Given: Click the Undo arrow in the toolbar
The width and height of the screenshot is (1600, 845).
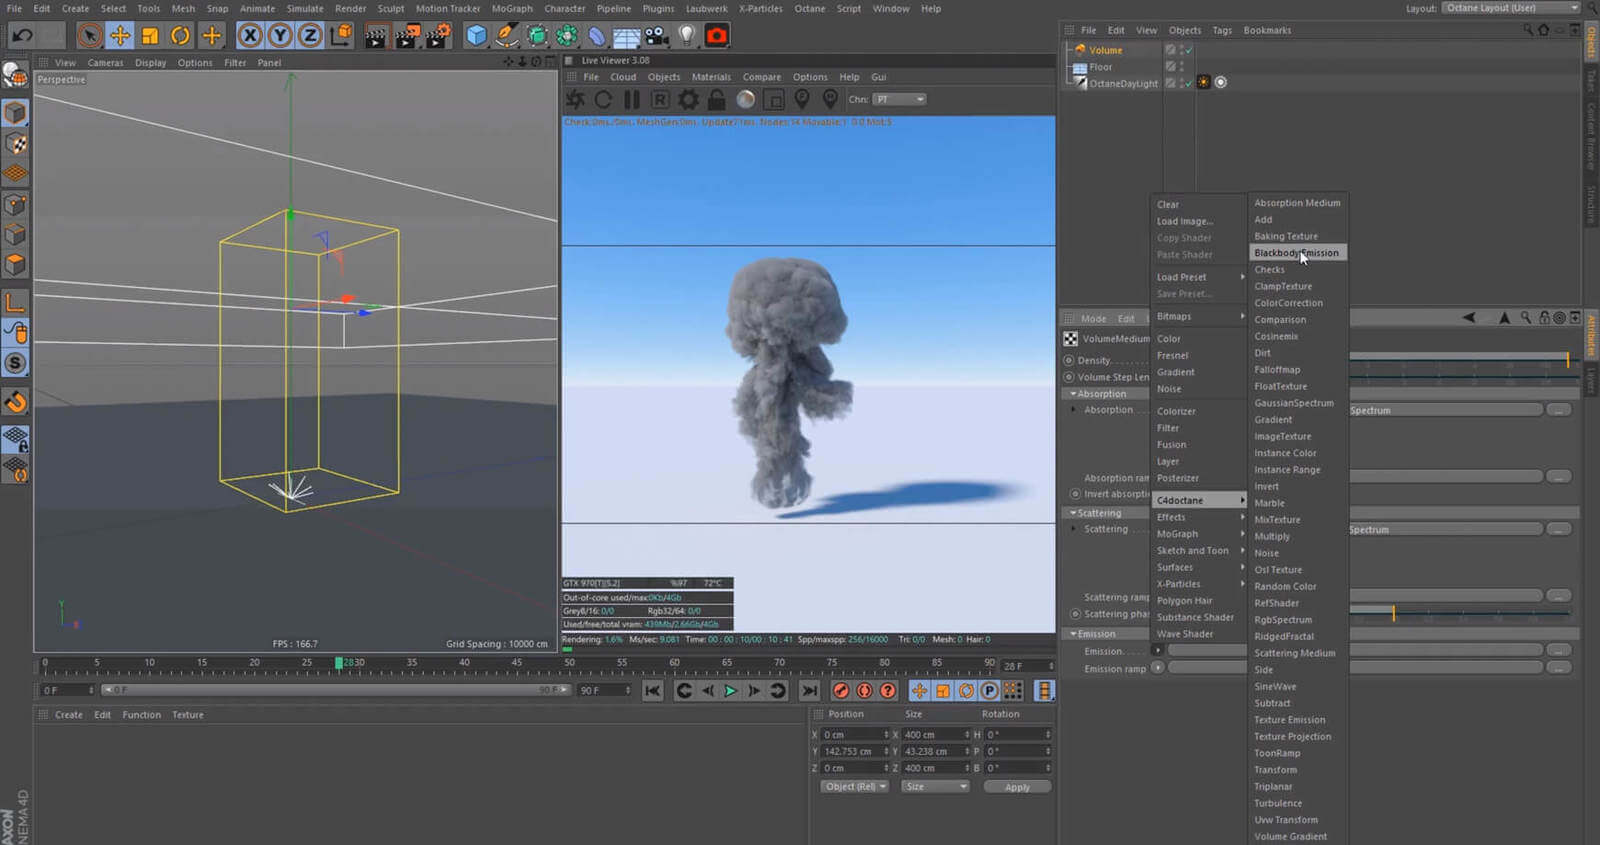Looking at the screenshot, I should [x=22, y=36].
